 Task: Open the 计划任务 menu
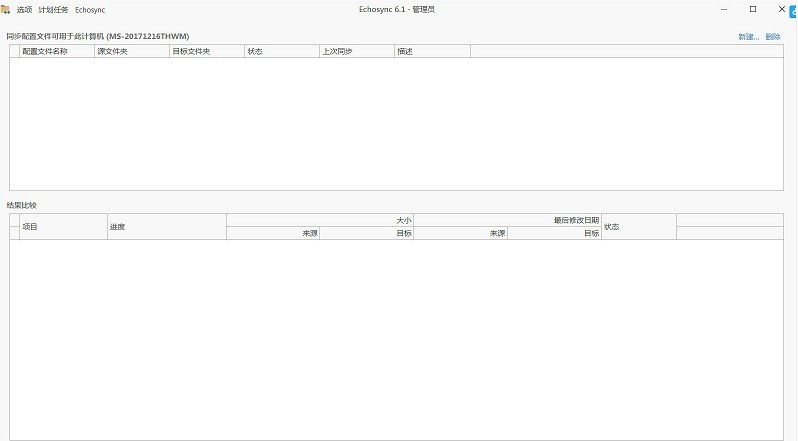click(x=53, y=10)
